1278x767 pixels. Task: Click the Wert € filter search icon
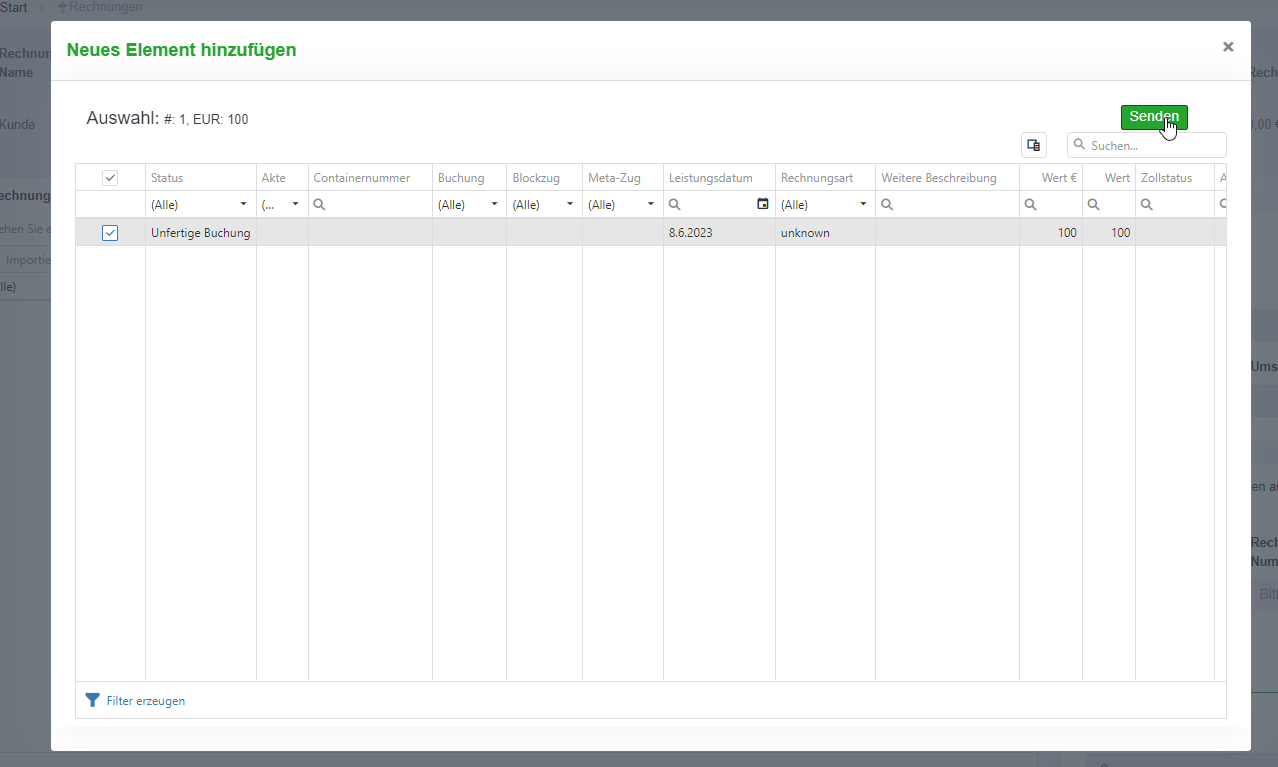coord(1031,204)
